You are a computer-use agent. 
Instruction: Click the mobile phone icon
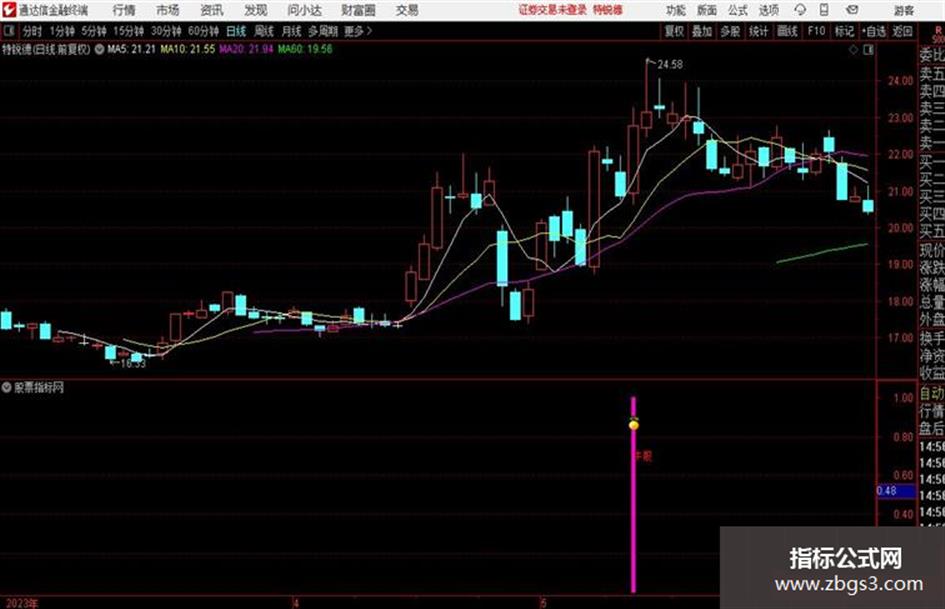point(824,10)
